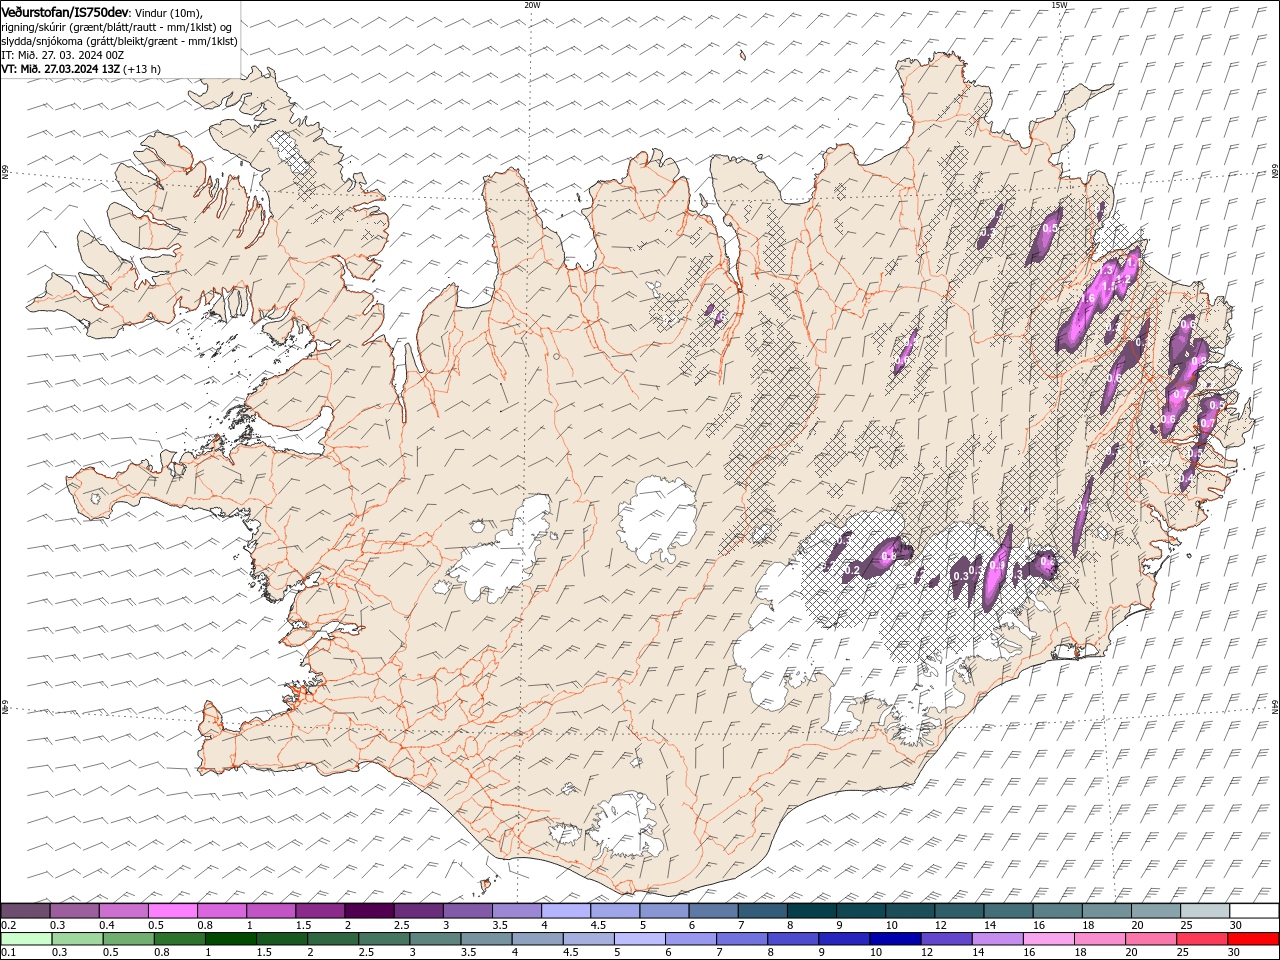Select deep blue rain swatch between 10 and 12
This screenshot has width=1280, height=960.
895,939
